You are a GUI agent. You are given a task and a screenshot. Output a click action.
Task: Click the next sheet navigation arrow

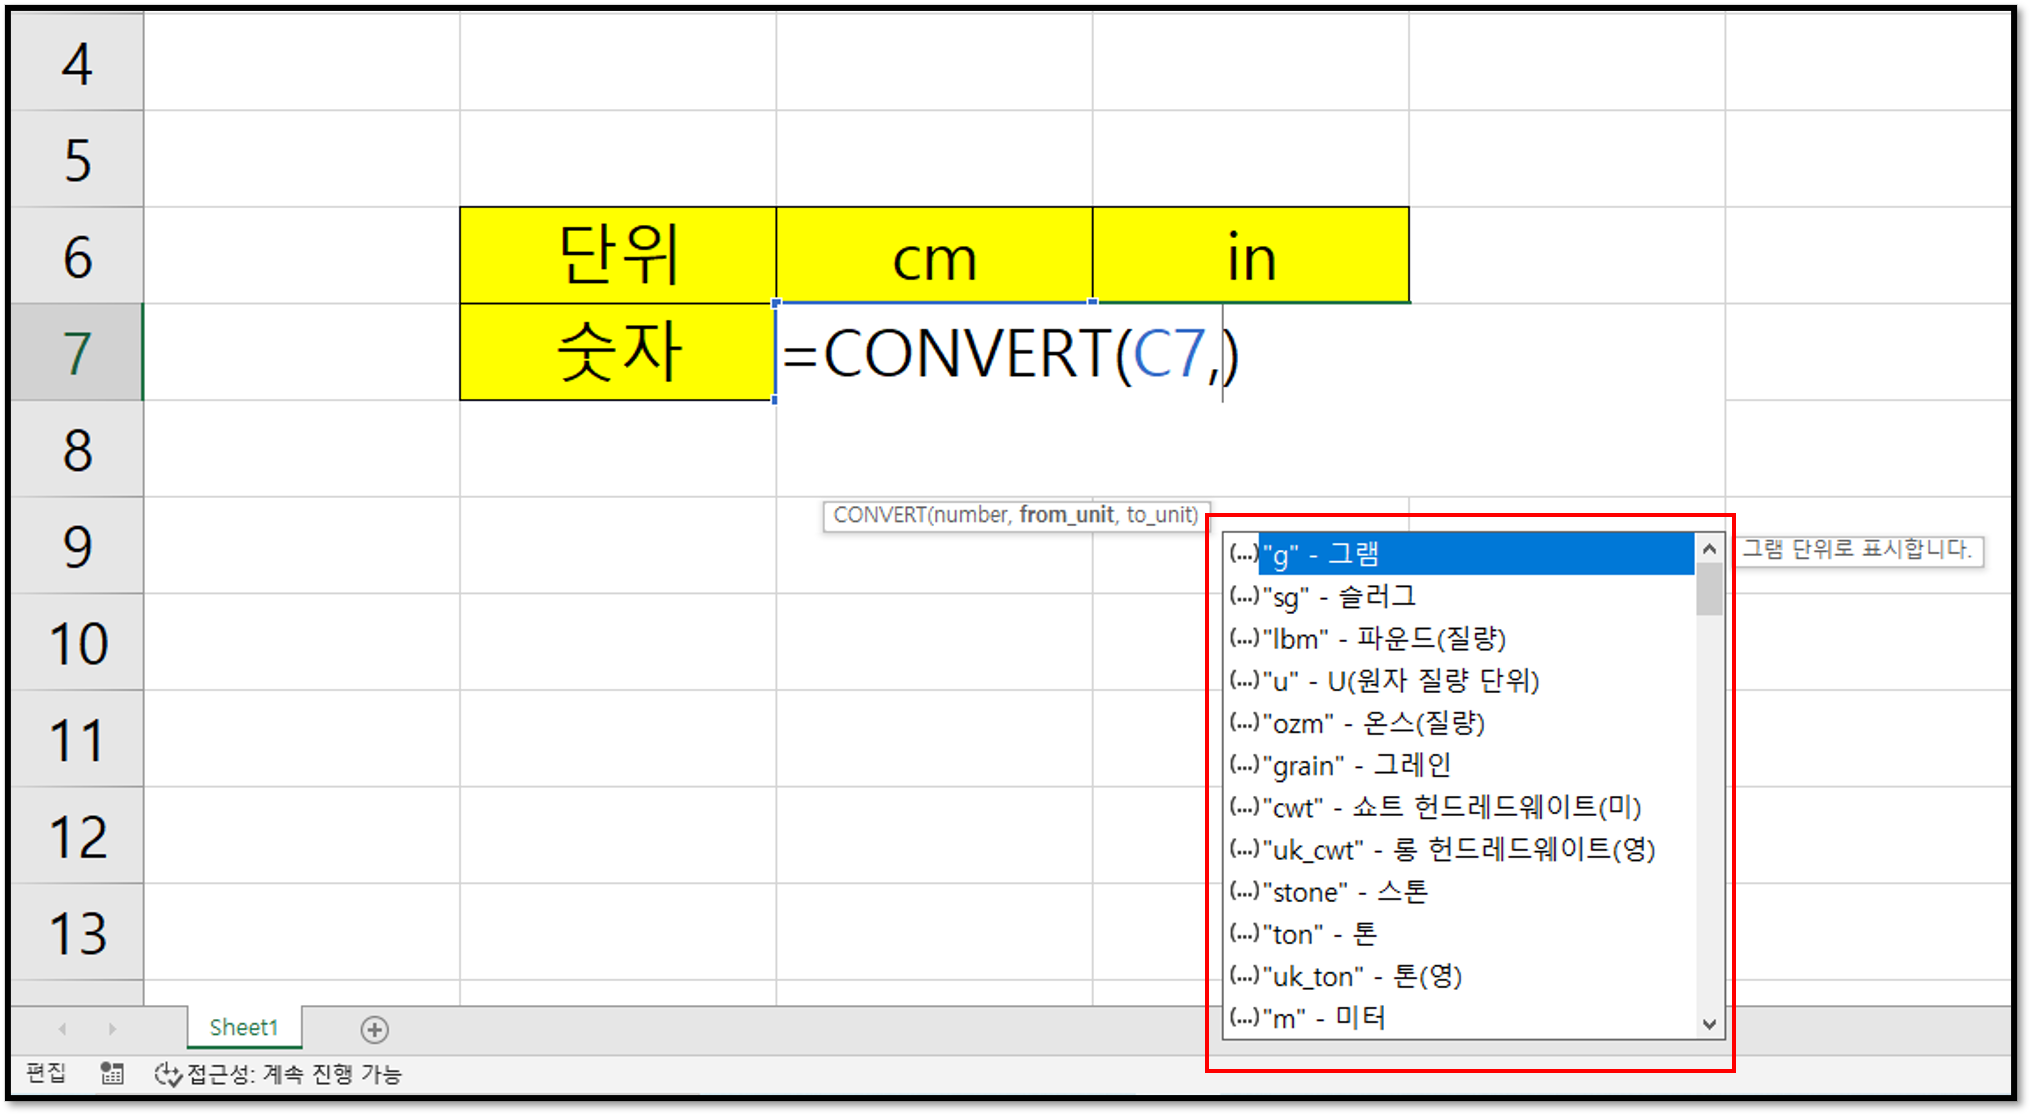[112, 1029]
